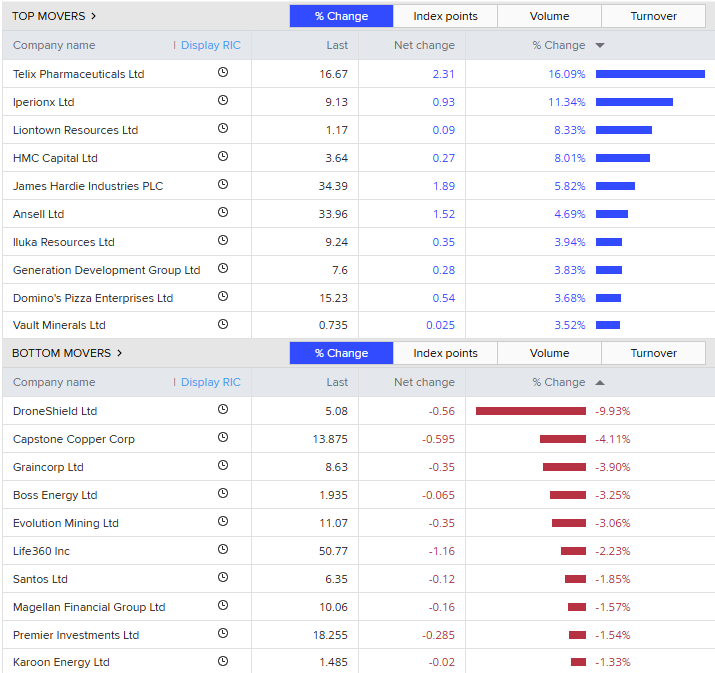Open Evolution Mining Ltd company link
715x673 pixels.
pyautogui.click(x=65, y=523)
